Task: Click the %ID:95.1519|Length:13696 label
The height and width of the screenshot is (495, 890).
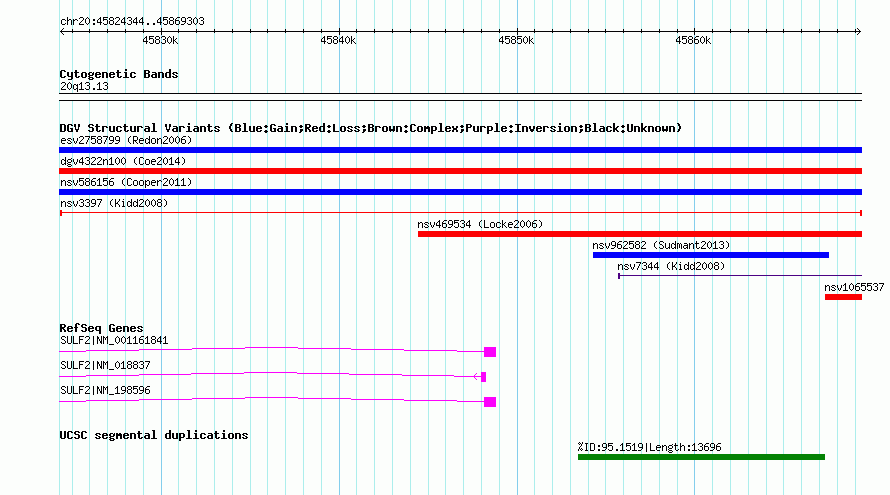Action: tap(649, 447)
